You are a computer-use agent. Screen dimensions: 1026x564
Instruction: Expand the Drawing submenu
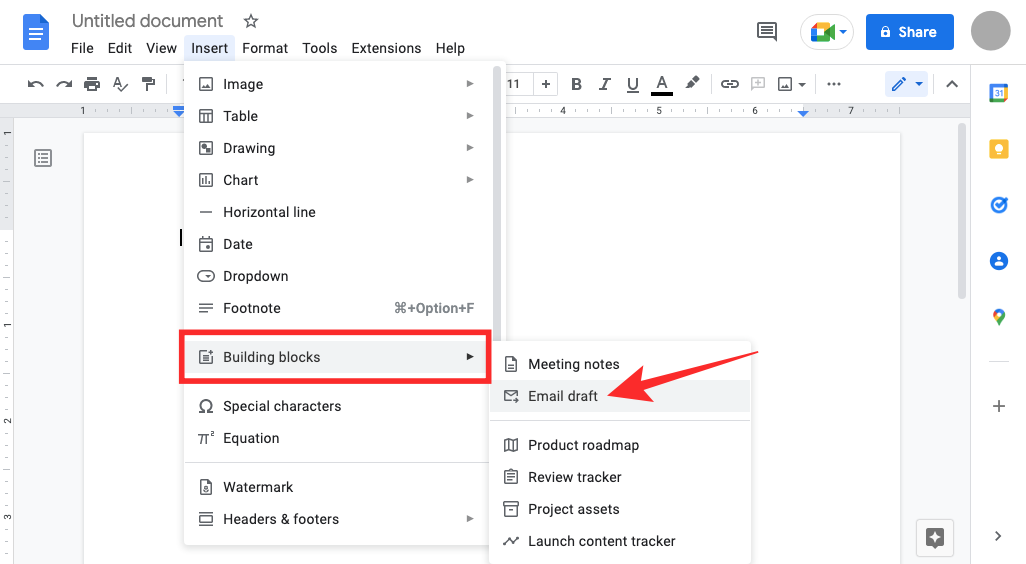[336, 148]
